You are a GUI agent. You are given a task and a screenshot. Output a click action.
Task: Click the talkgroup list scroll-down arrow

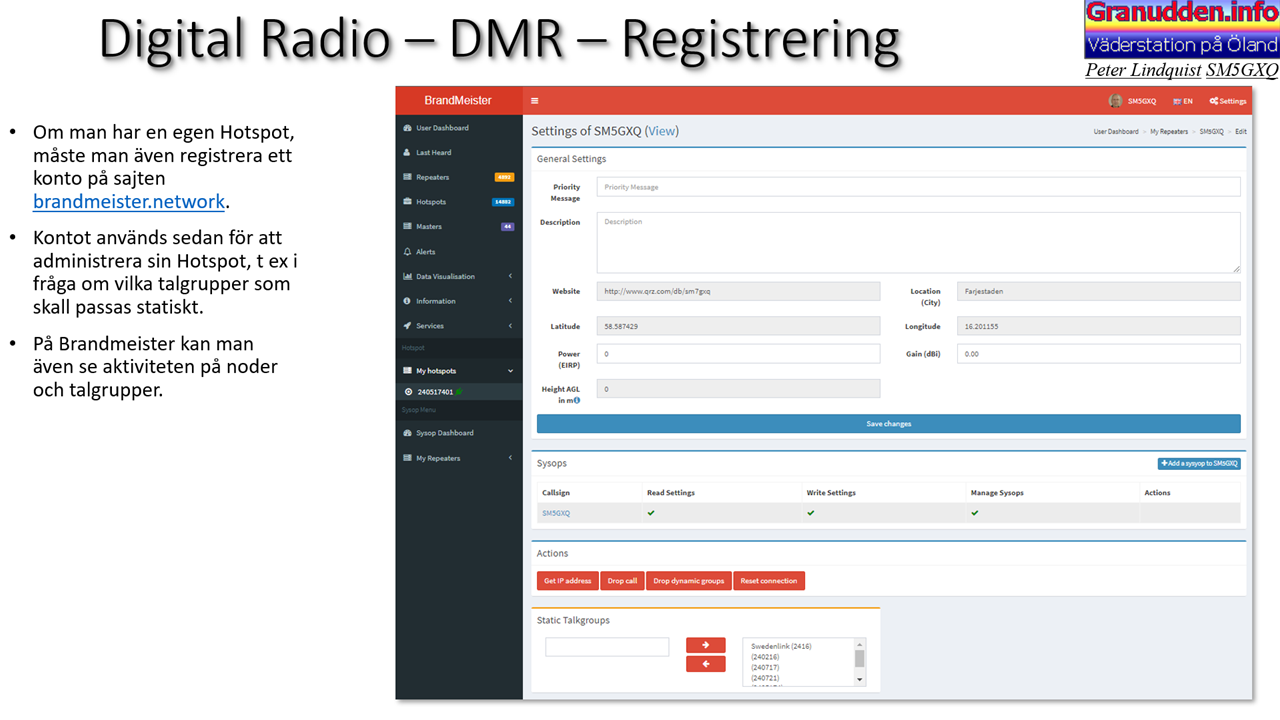(859, 680)
